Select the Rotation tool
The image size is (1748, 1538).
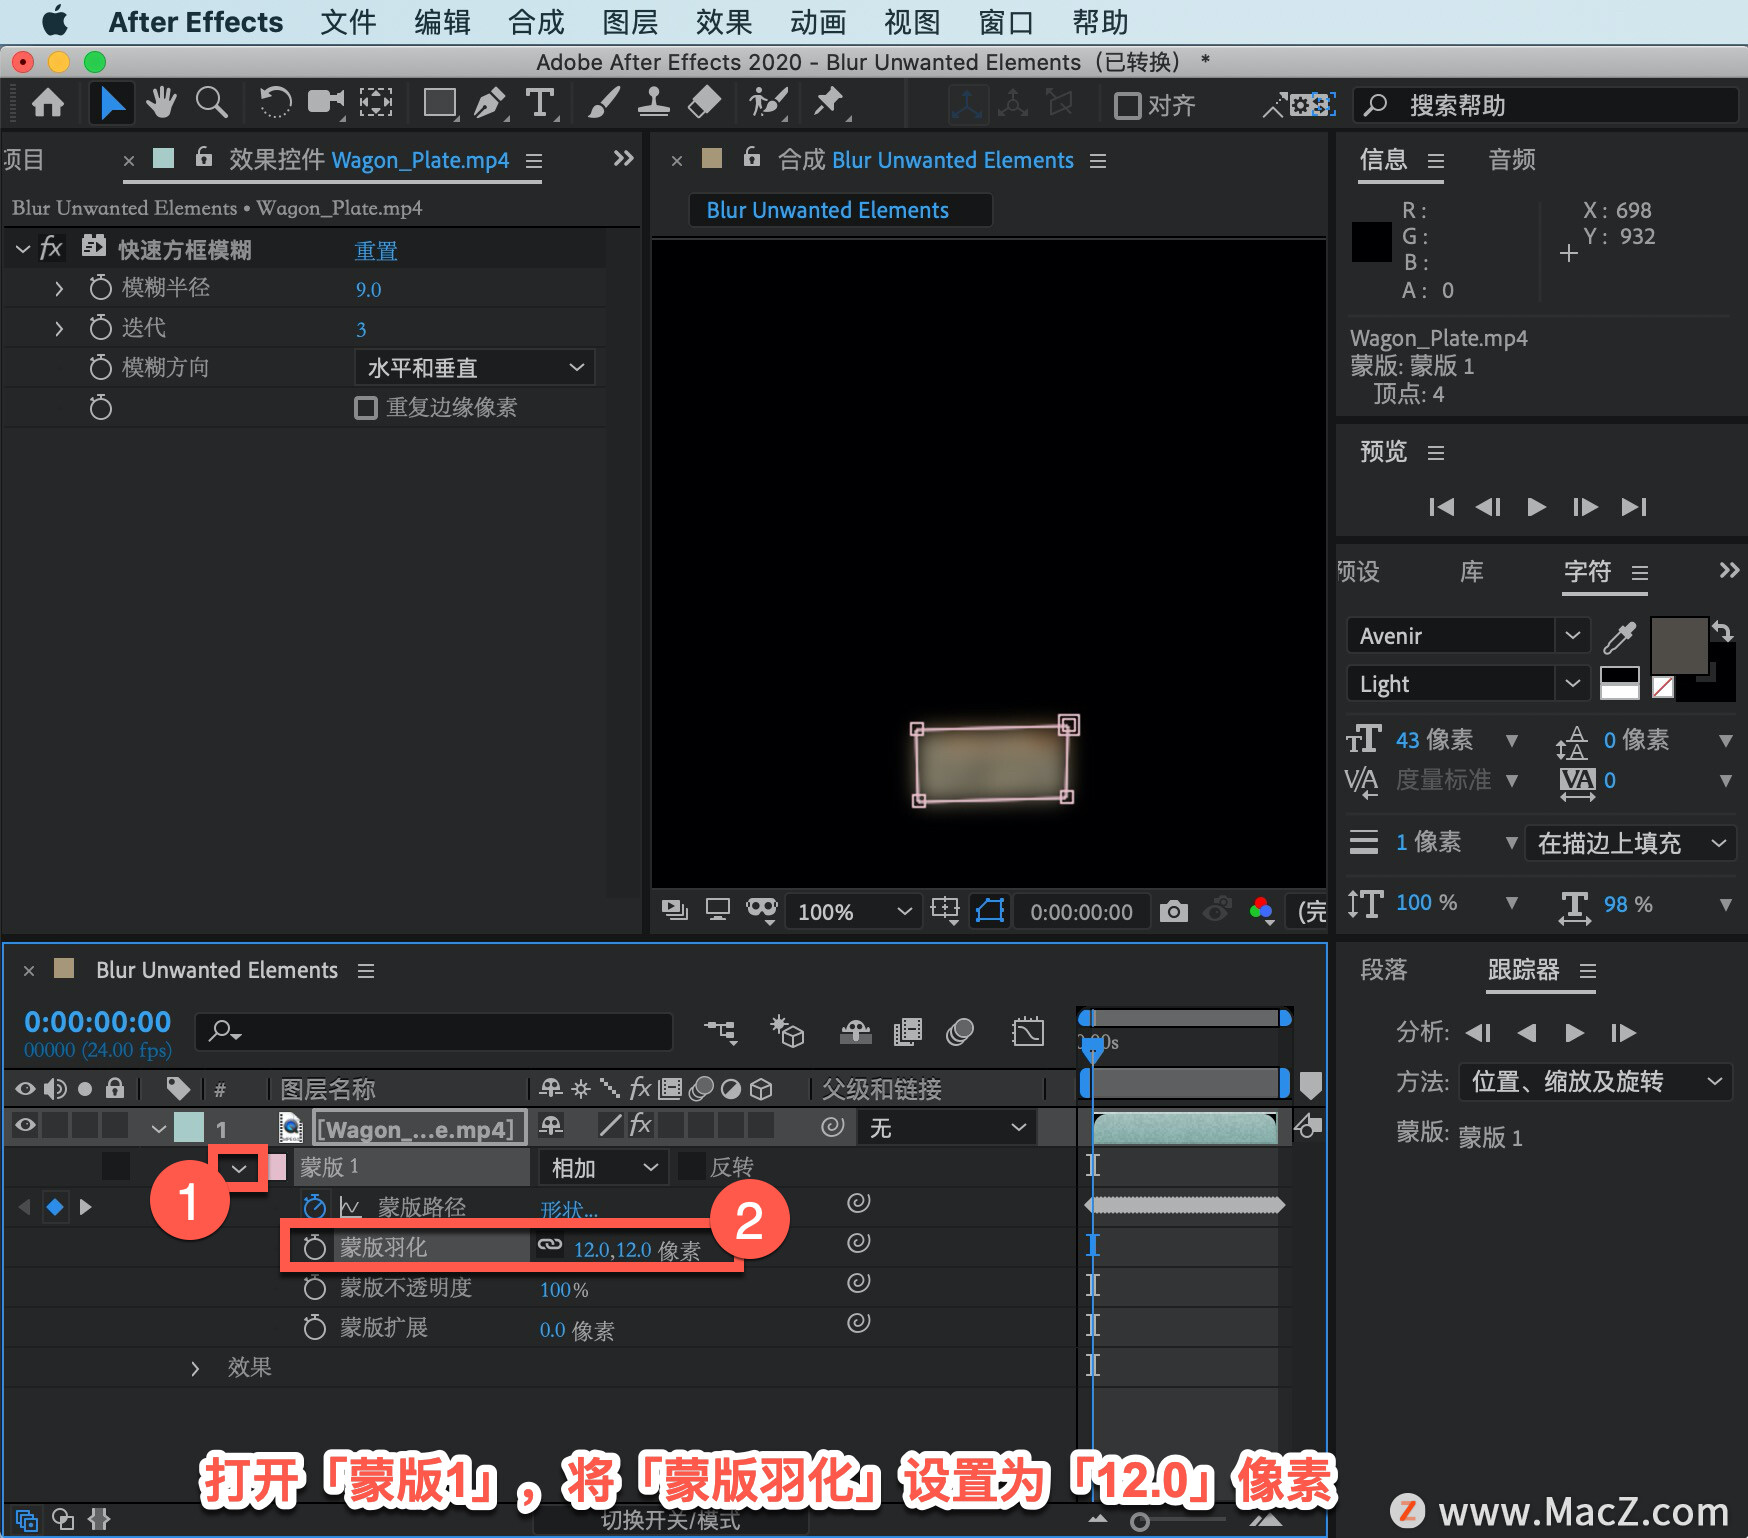[x=274, y=104]
